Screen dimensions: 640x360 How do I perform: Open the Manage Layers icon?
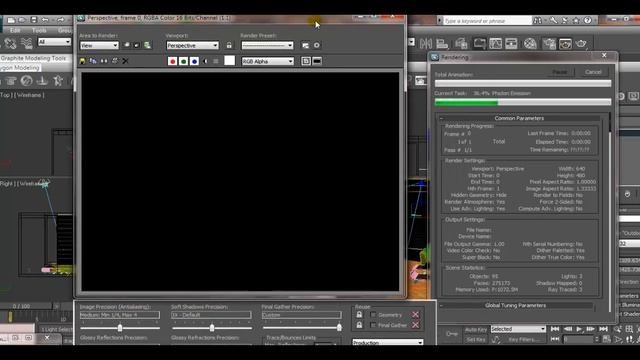click(x=461, y=43)
